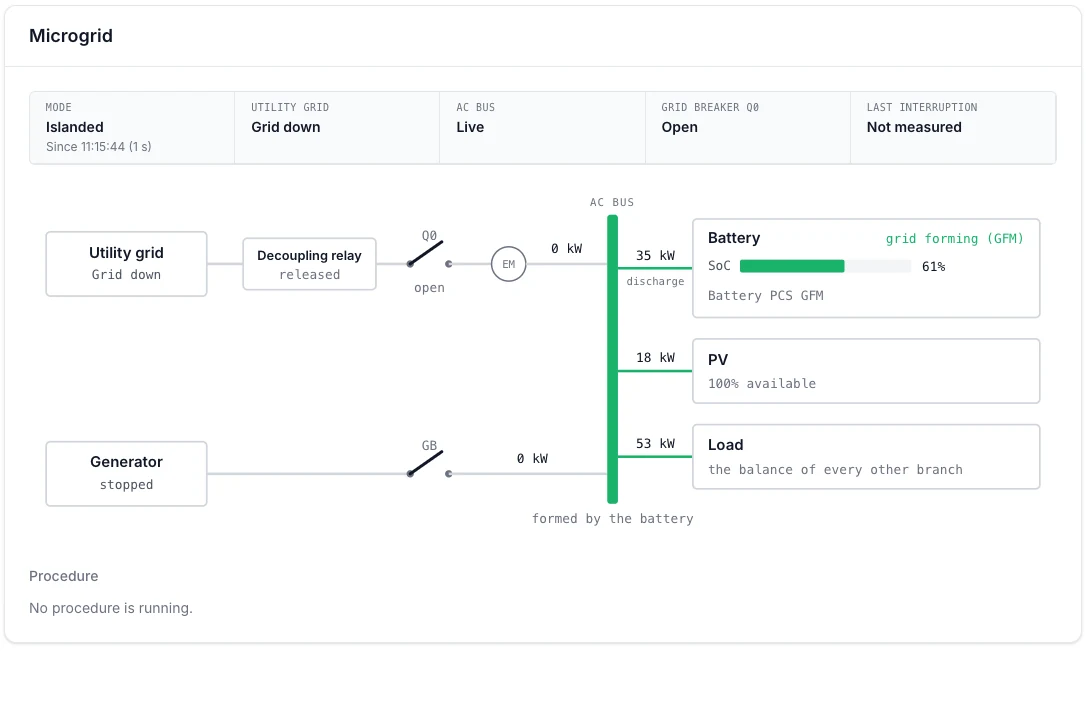Click the '0 kW' value next to EM

click(x=567, y=249)
